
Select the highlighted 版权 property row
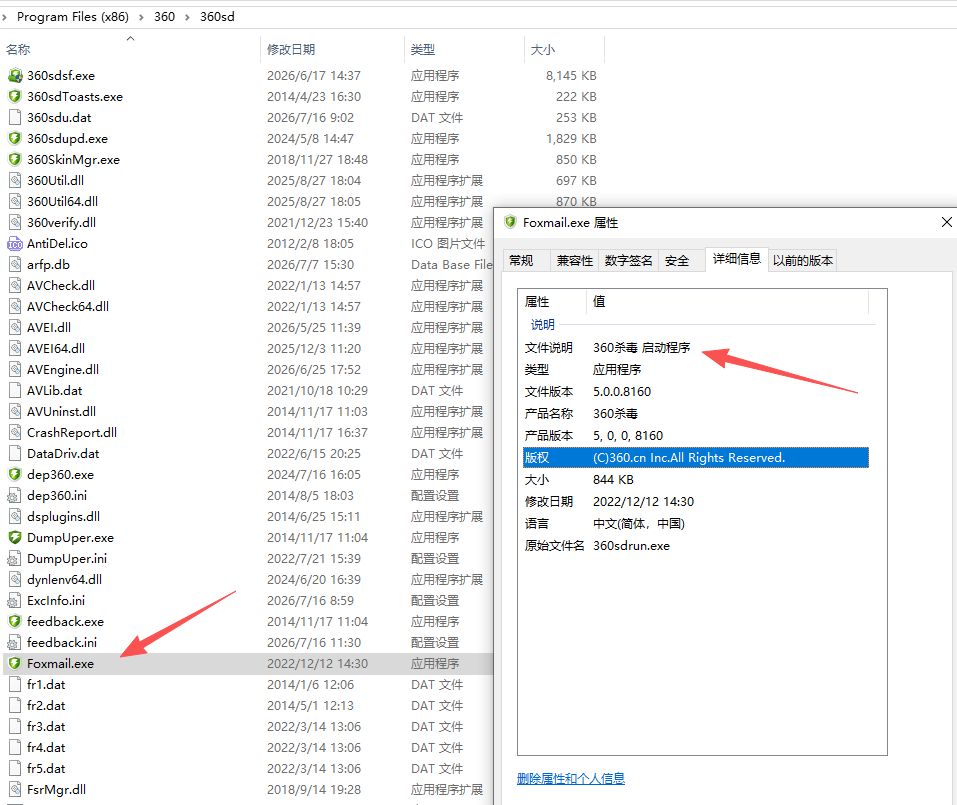695,458
